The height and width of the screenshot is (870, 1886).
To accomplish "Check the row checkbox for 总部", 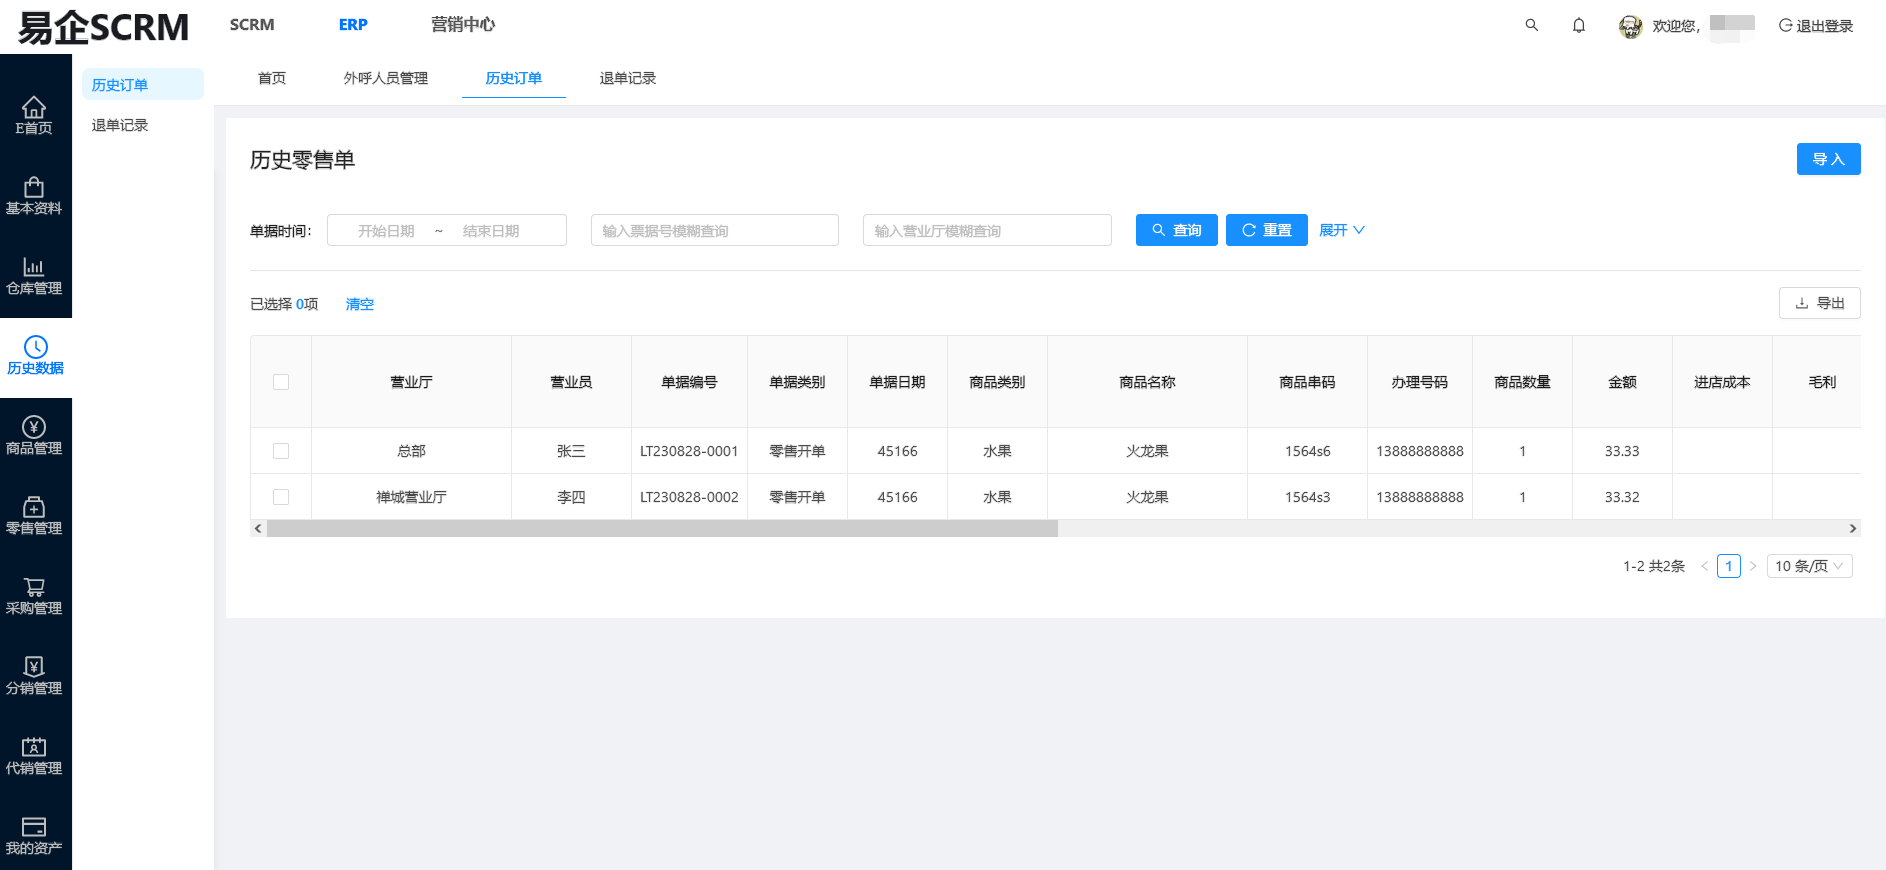I will click(x=281, y=451).
